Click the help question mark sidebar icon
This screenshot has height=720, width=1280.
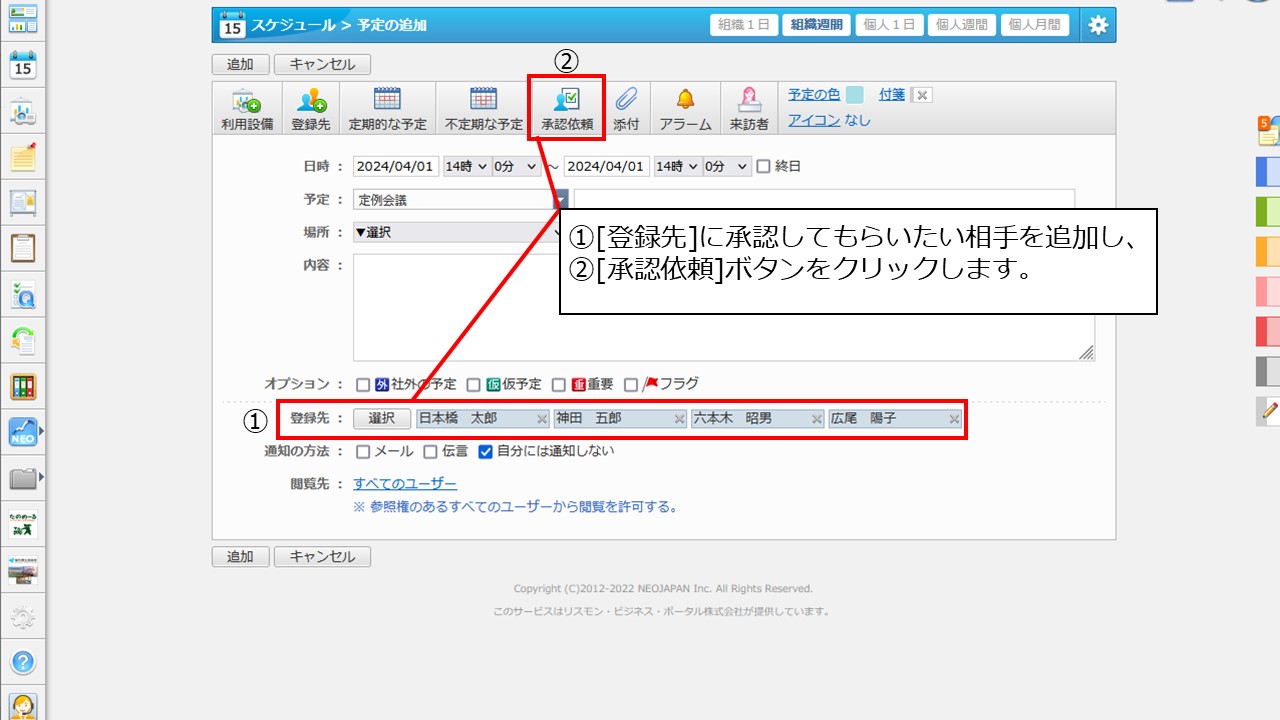(x=23, y=662)
